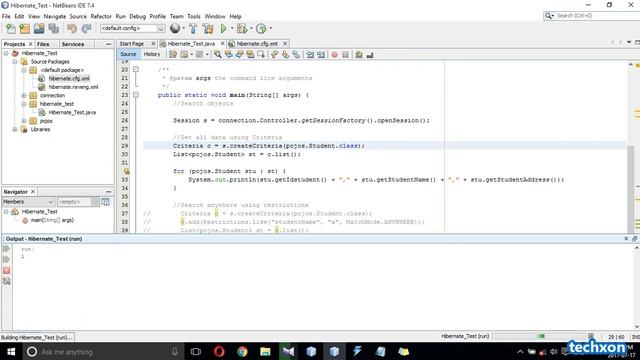Viewport: 640px width, 360px height.
Task: Click the Save All toolbar icon
Action: click(54, 29)
